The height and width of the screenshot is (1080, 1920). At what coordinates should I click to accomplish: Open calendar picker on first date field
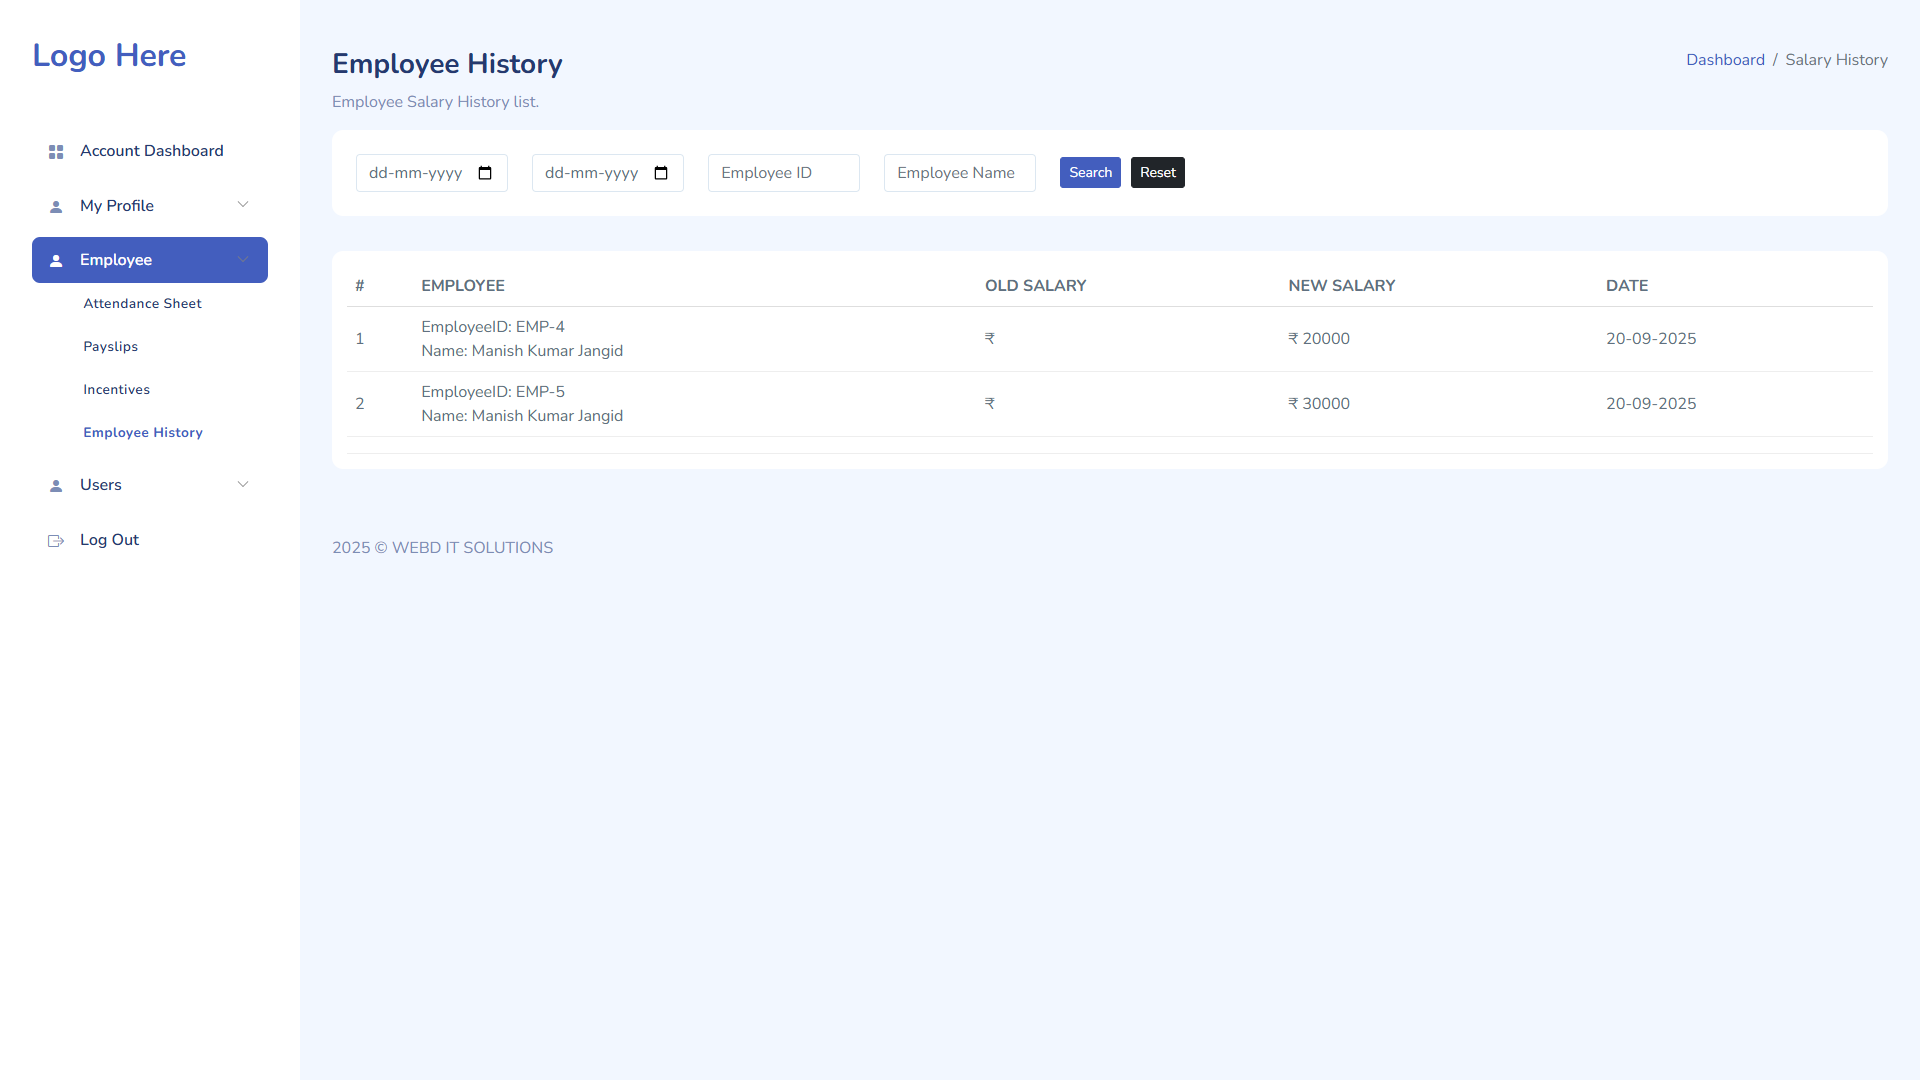tap(485, 173)
